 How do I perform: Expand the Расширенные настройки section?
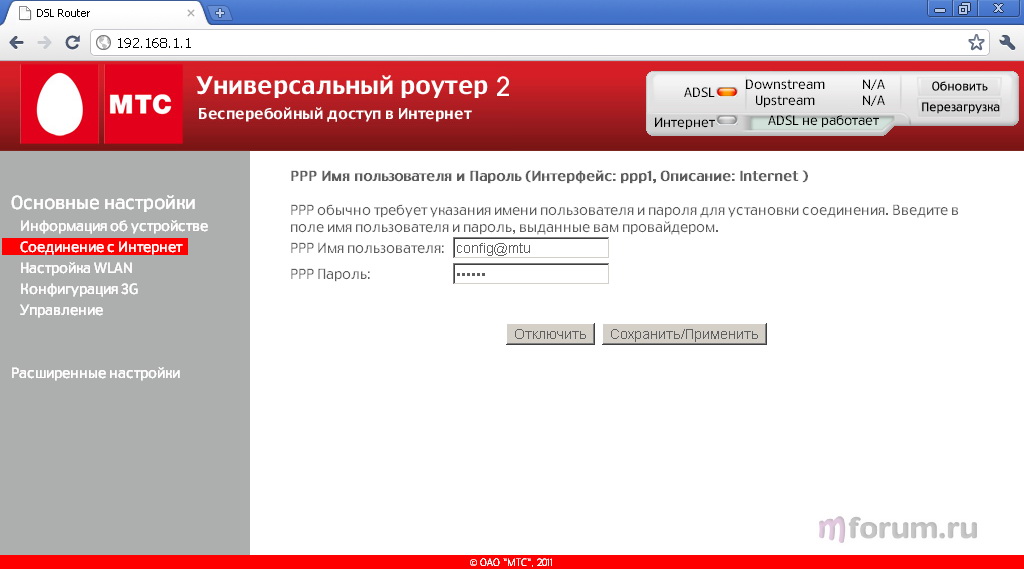[95, 373]
